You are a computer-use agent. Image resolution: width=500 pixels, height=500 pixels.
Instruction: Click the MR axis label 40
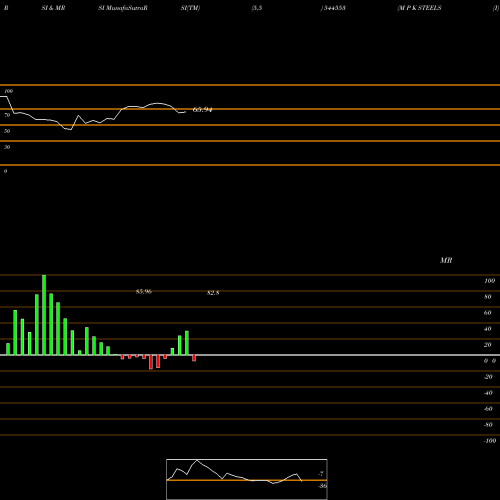(x=488, y=329)
